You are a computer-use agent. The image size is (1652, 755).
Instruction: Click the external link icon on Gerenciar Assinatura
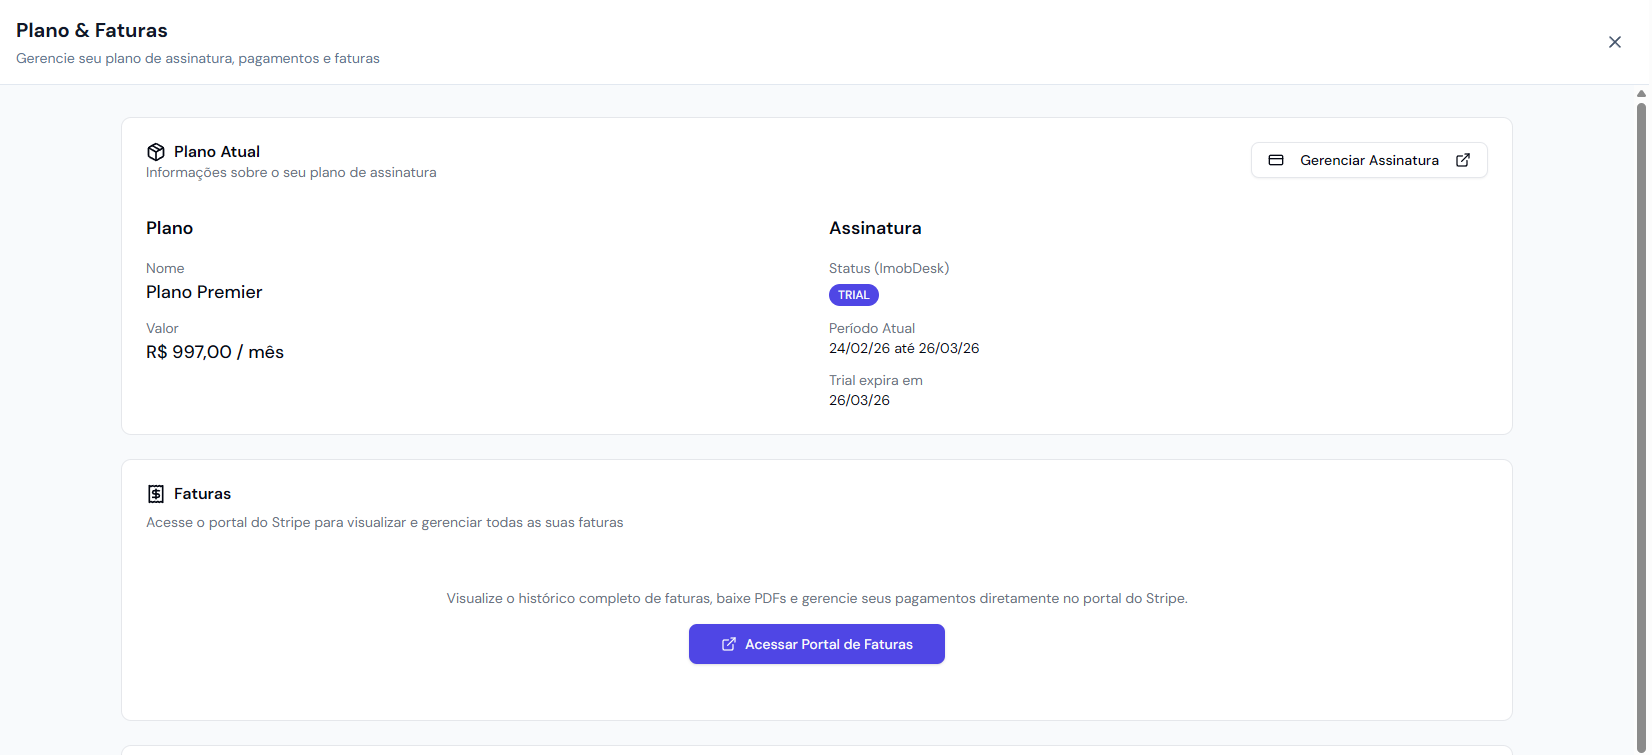(x=1462, y=160)
